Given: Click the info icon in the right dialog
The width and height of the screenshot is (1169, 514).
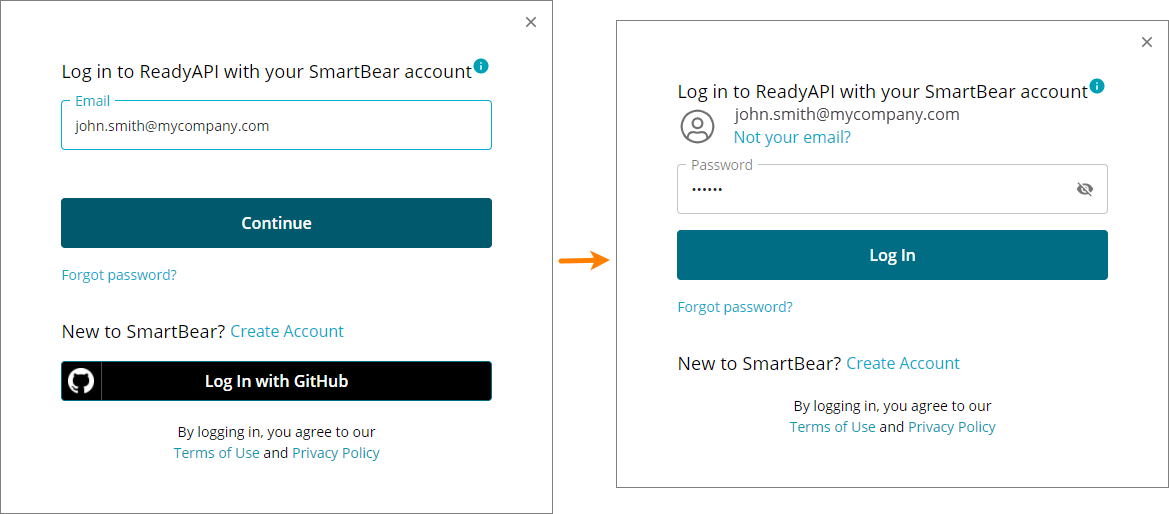Looking at the screenshot, I should tap(1097, 86).
